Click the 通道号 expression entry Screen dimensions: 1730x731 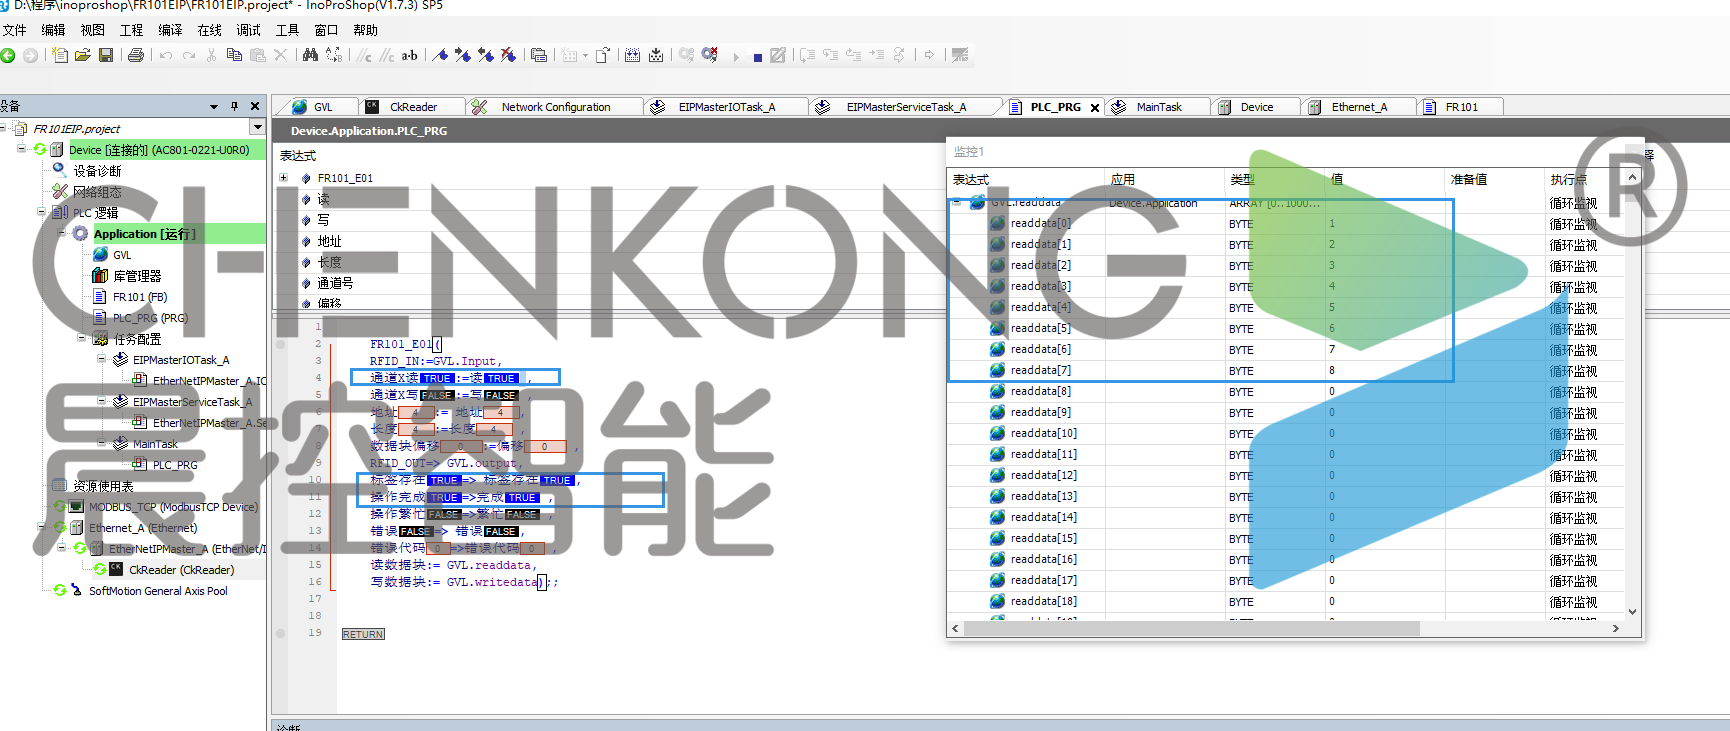(x=335, y=283)
